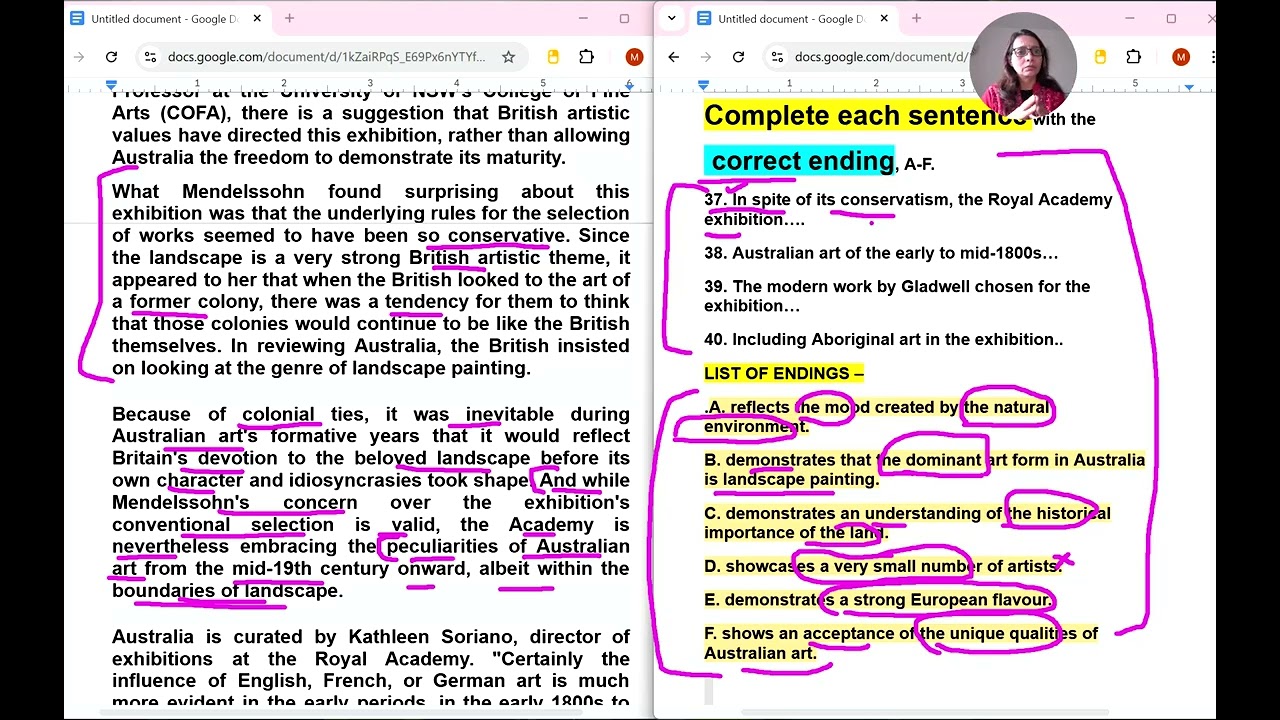Click the forward arrow in the left window
This screenshot has height=720, width=1280.
coord(79,57)
